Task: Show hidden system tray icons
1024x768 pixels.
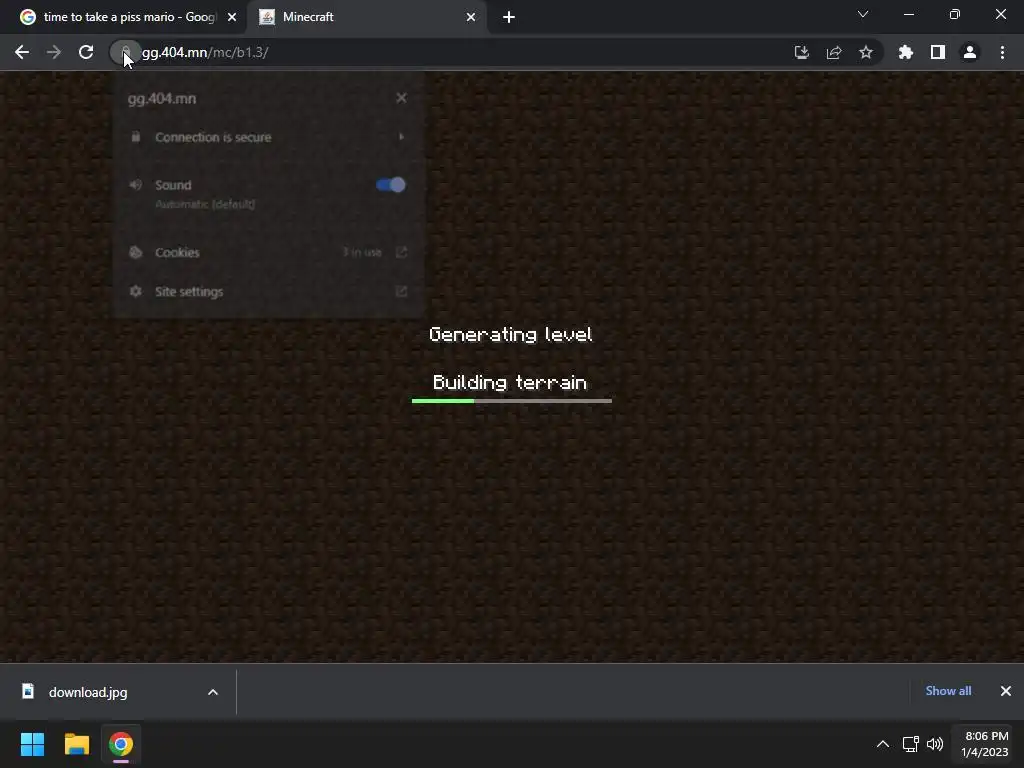Action: tap(882, 744)
